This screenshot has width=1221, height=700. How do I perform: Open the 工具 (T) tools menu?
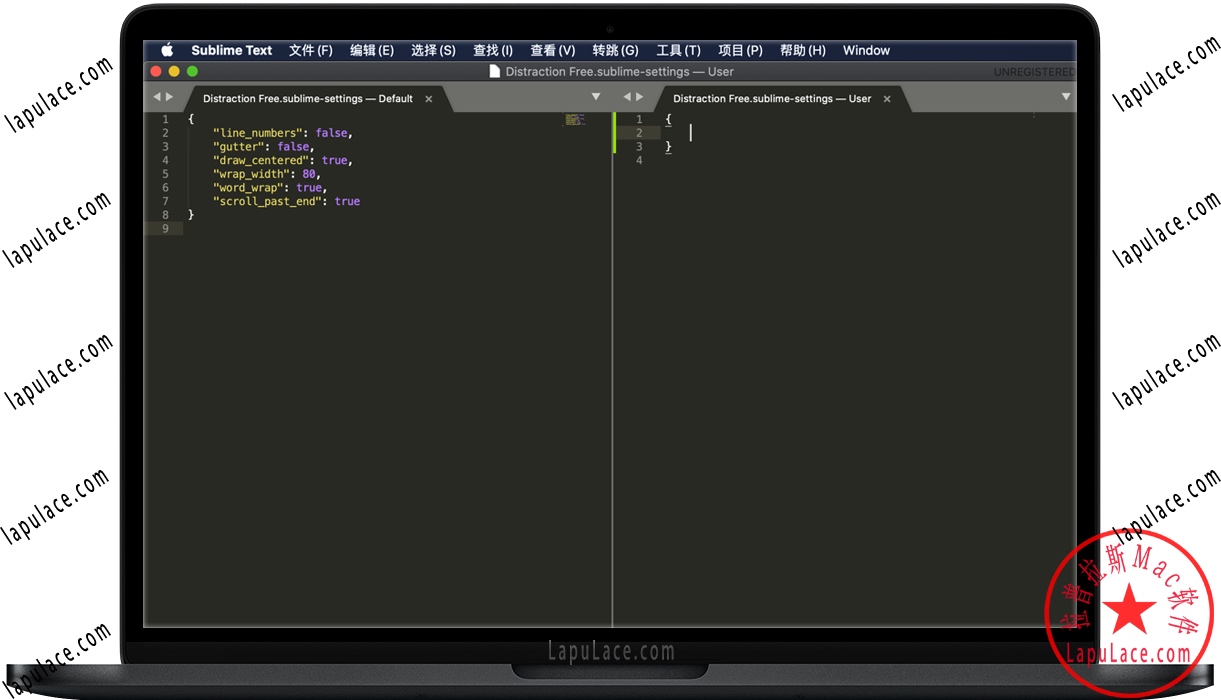[678, 50]
